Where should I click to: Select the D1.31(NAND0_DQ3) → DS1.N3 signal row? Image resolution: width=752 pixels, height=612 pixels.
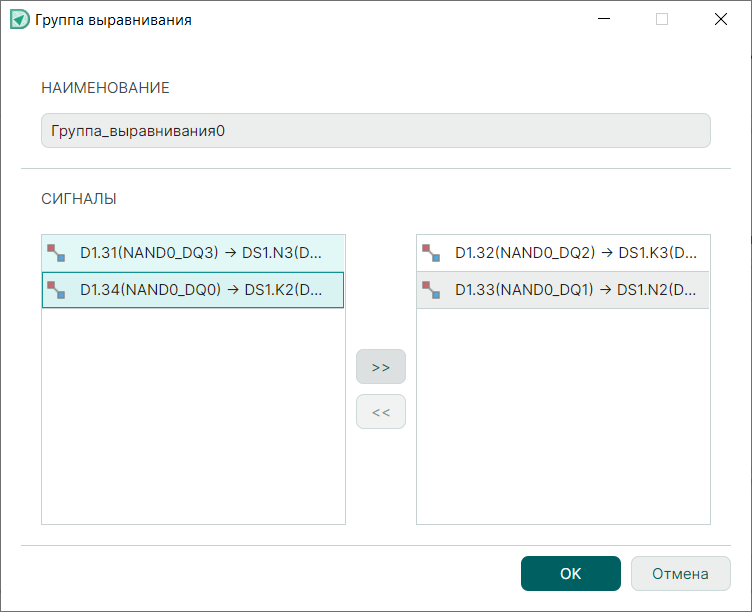[193, 253]
